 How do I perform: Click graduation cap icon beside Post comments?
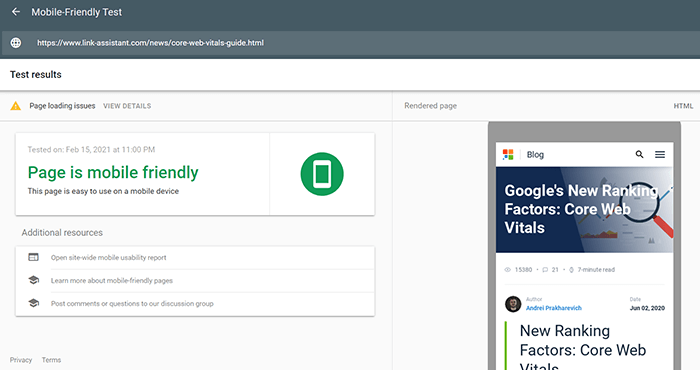click(x=33, y=303)
